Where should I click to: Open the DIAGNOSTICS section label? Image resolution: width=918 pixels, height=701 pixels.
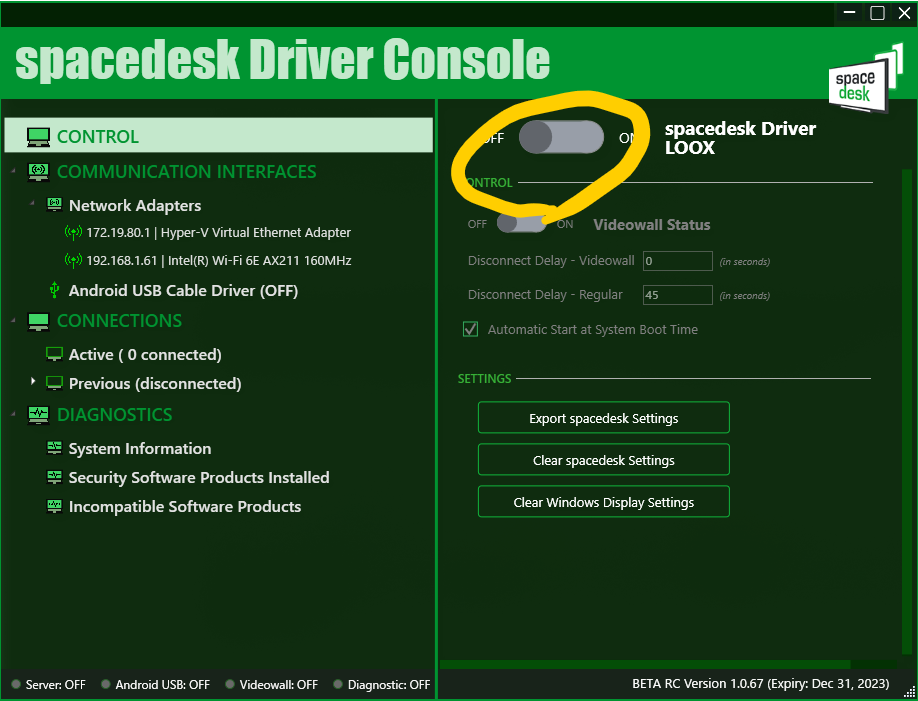click(115, 415)
